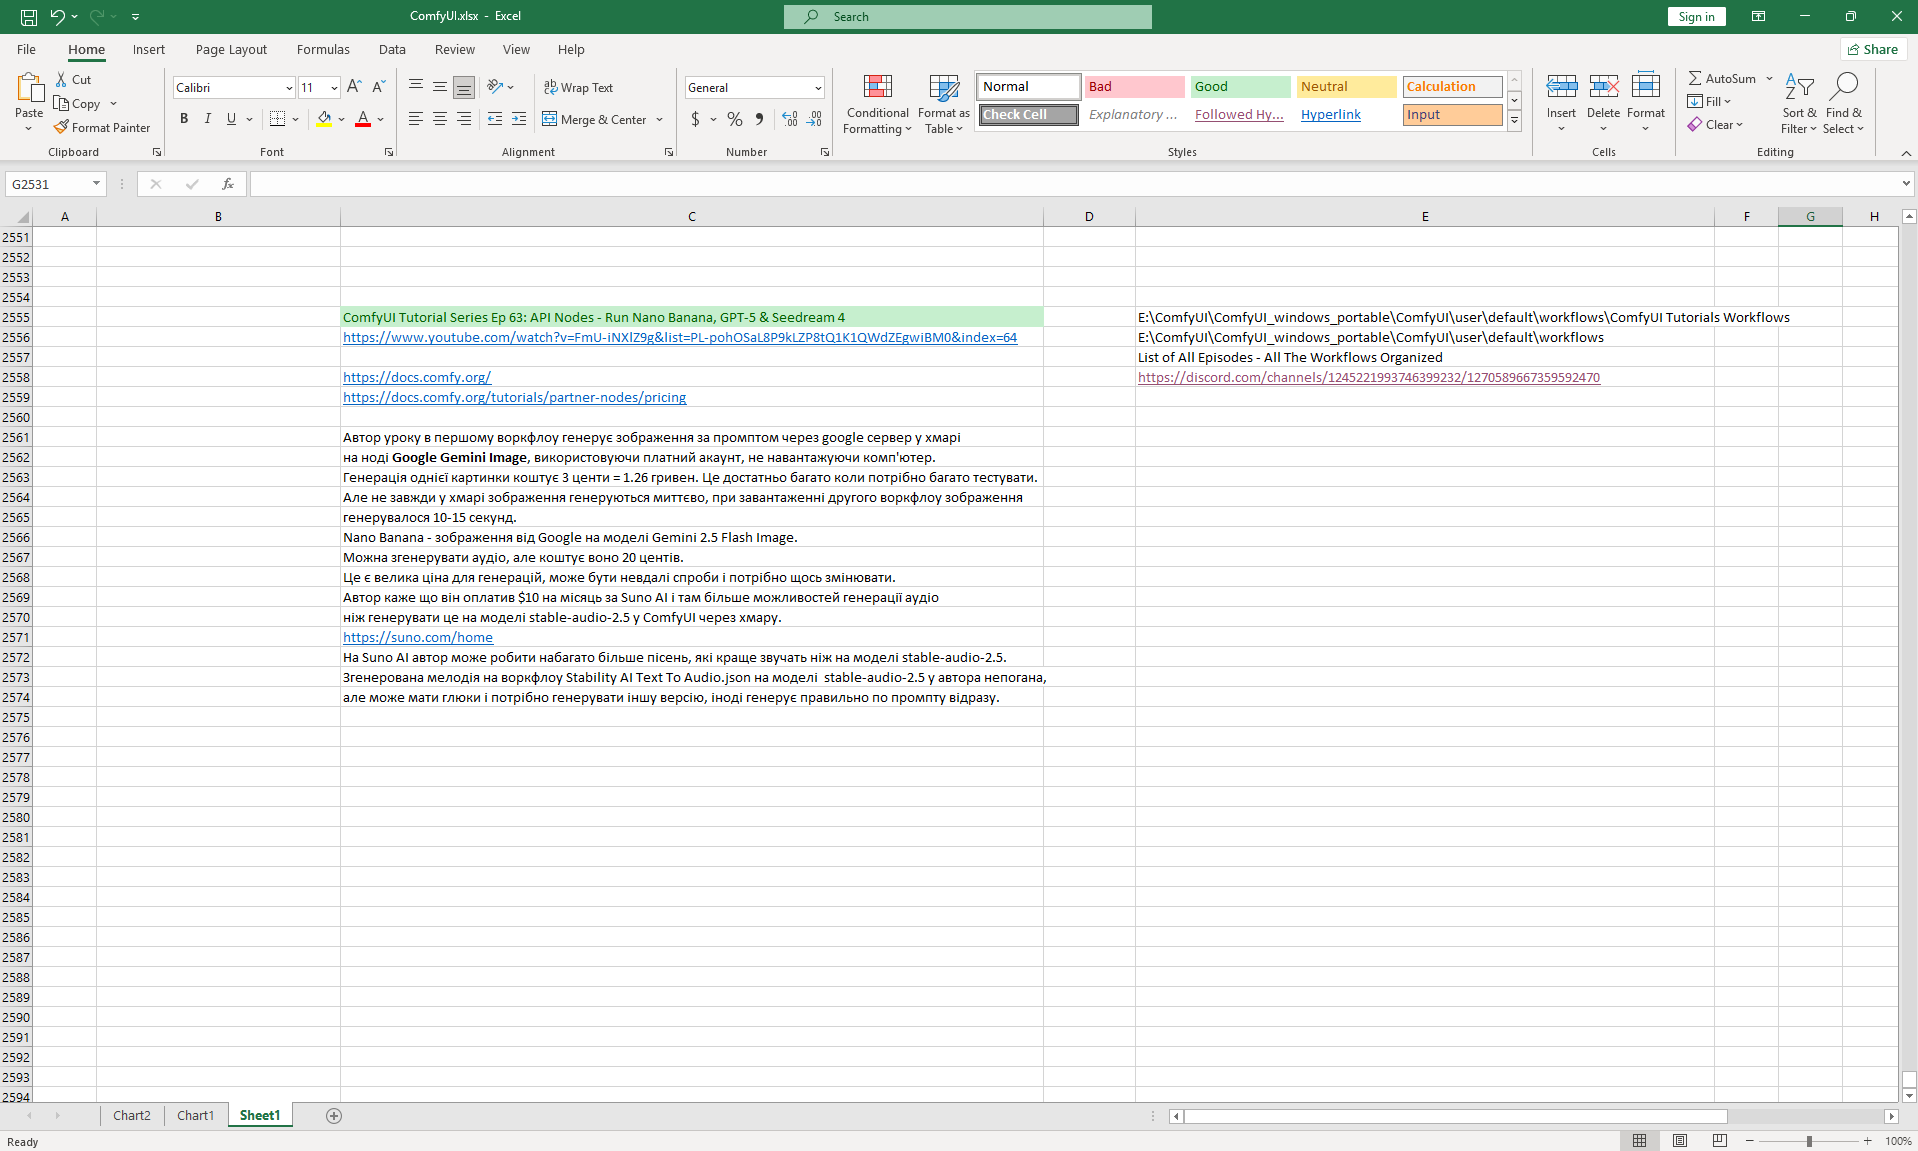Screen dimensions: 1918x1151
Task: Click Delete cells icon
Action: tap(1603, 87)
